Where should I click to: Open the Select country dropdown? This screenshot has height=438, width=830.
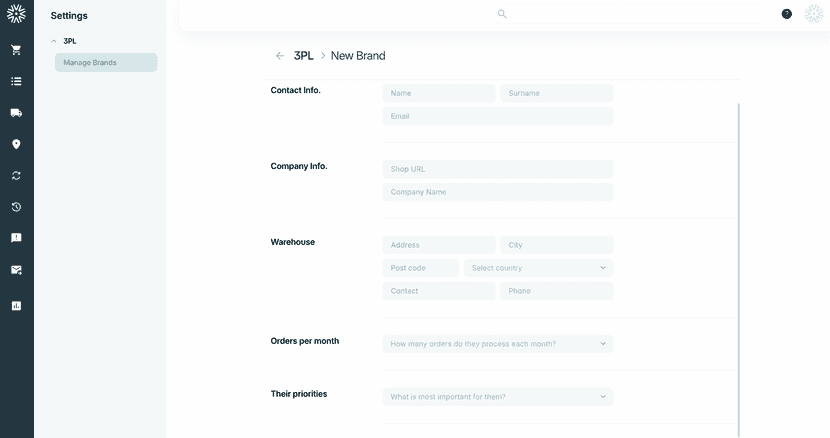[538, 268]
